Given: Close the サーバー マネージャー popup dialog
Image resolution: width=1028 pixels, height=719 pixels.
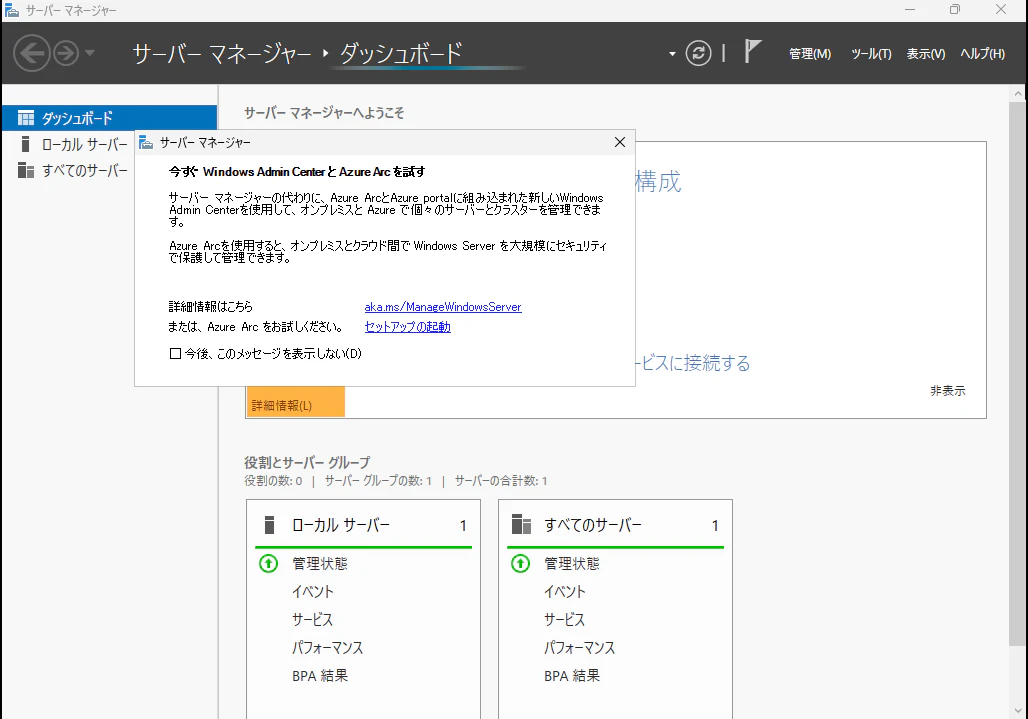Looking at the screenshot, I should pos(620,142).
